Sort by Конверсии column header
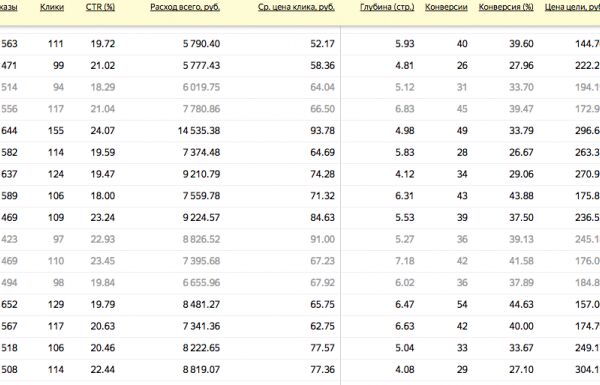The width and height of the screenshot is (600, 385). click(446, 7)
